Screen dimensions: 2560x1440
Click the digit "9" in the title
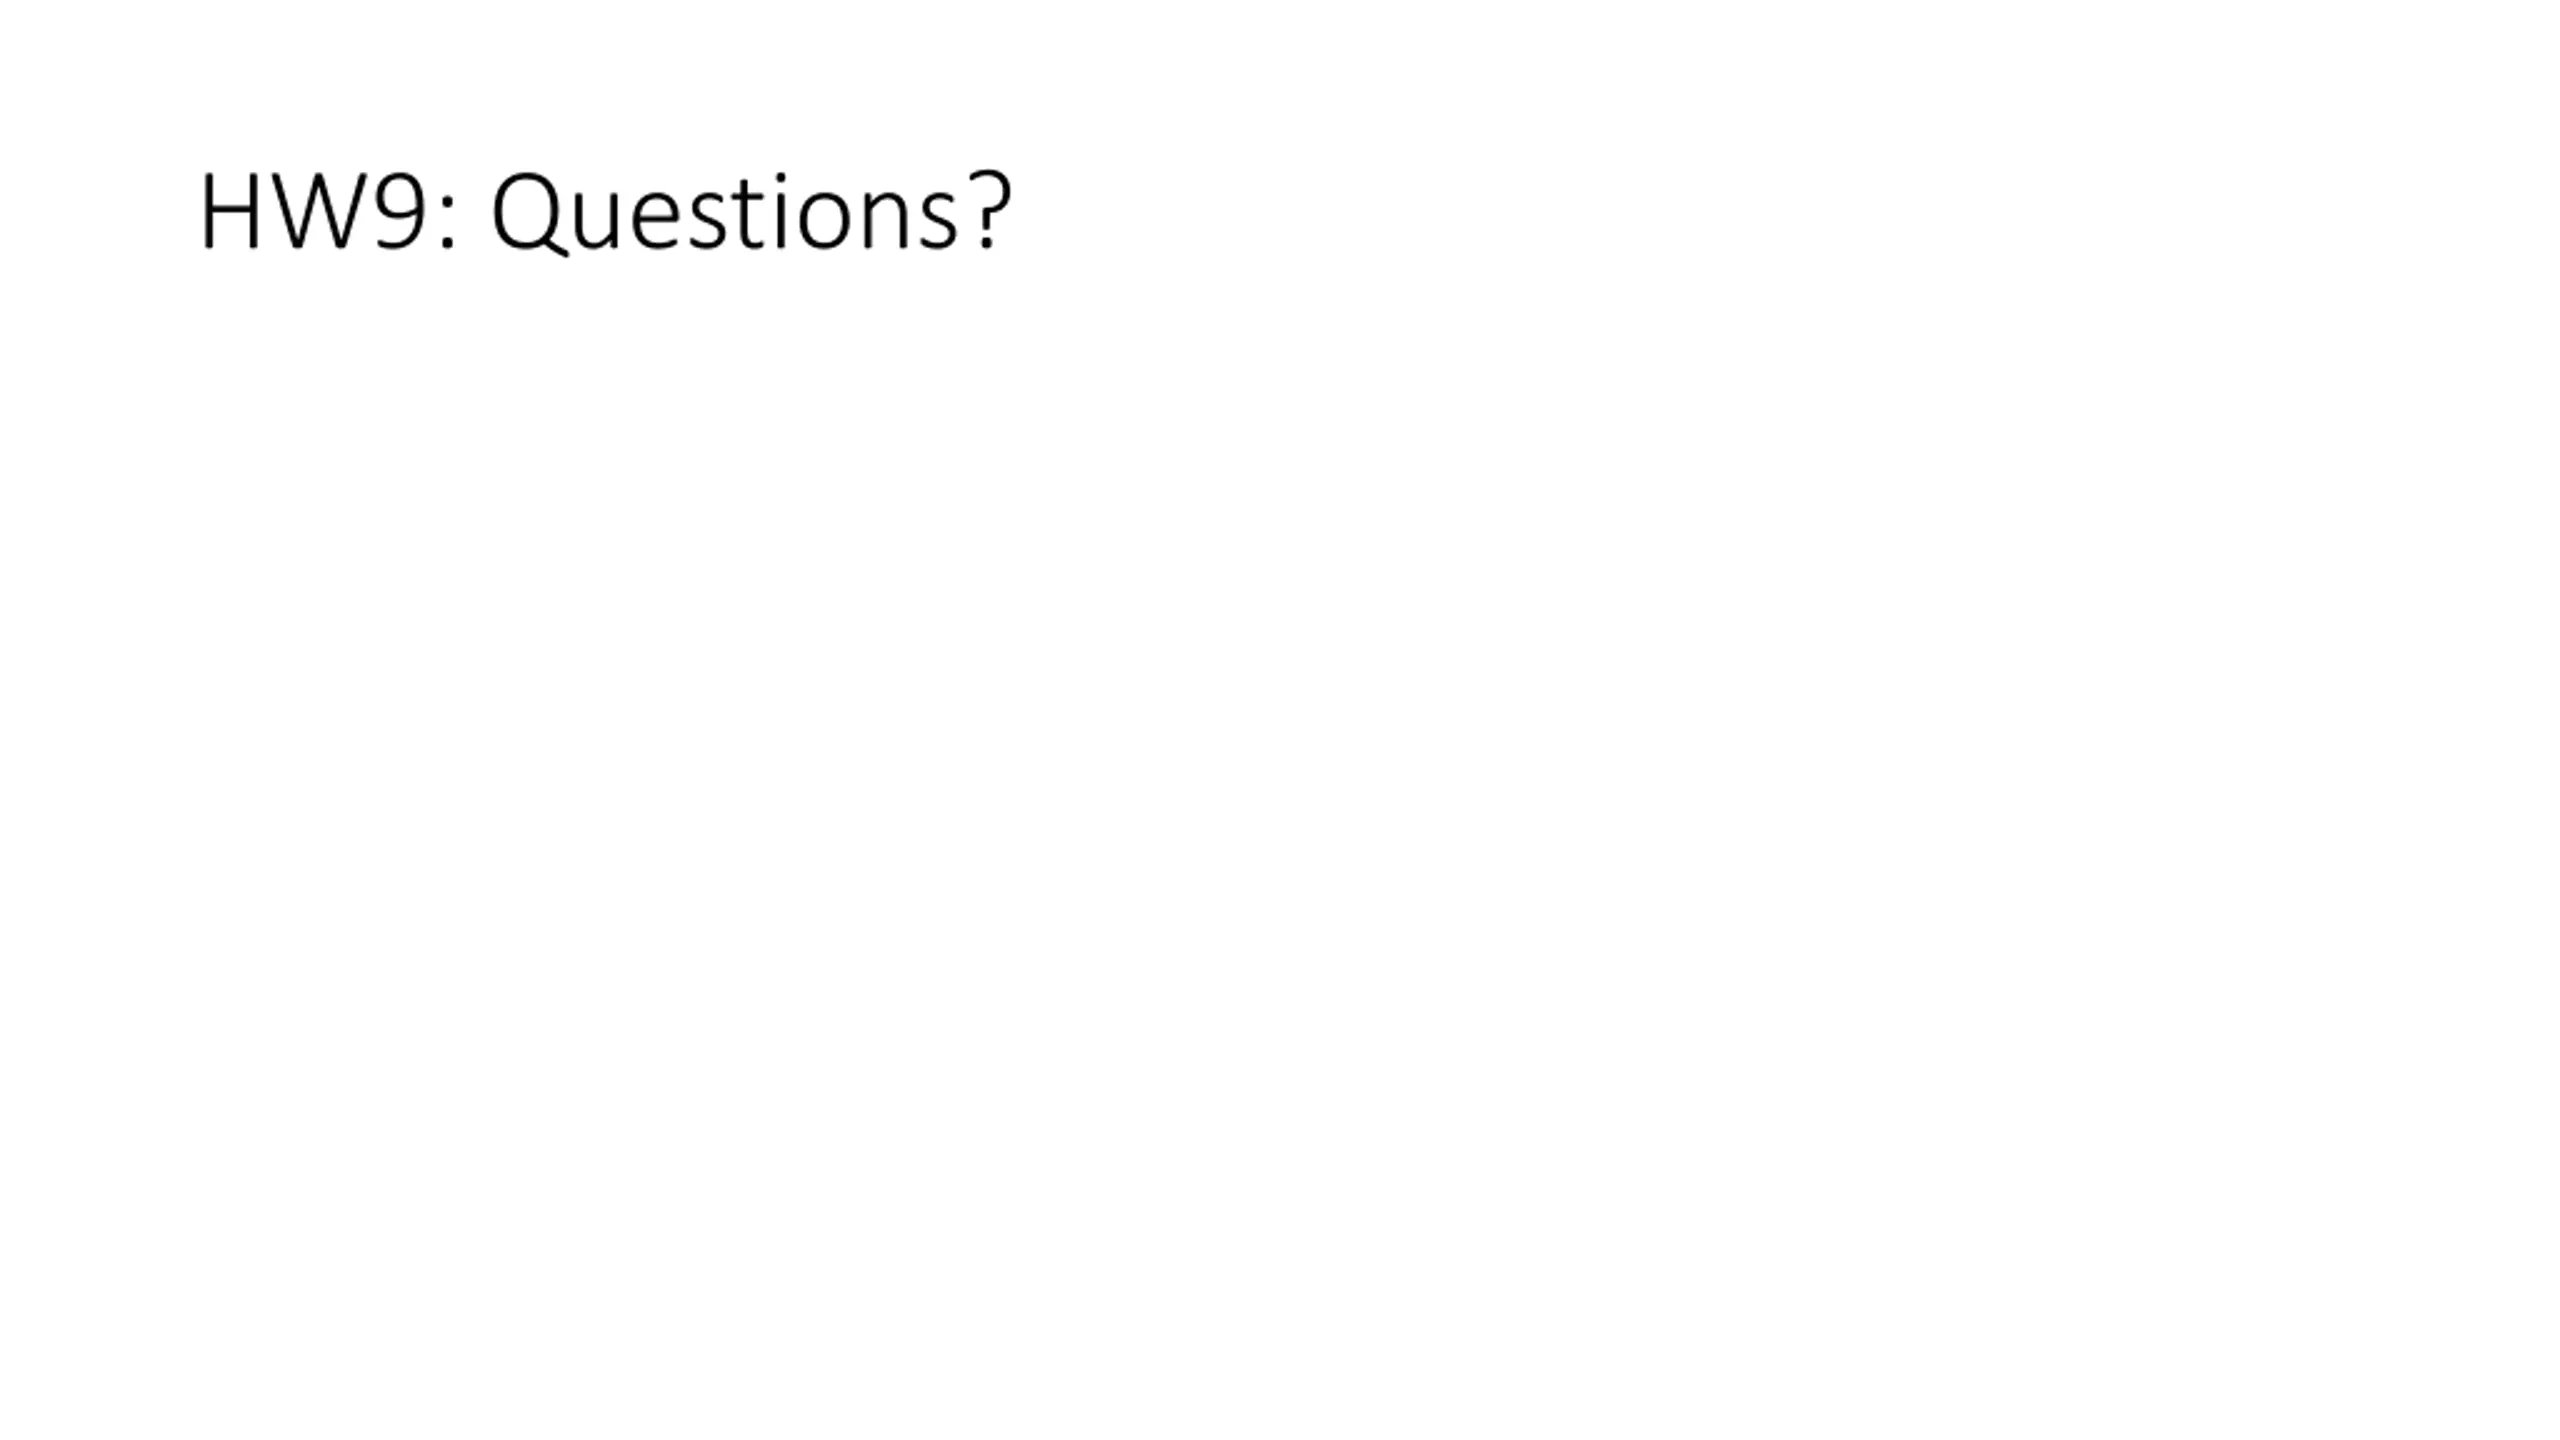[x=400, y=212]
